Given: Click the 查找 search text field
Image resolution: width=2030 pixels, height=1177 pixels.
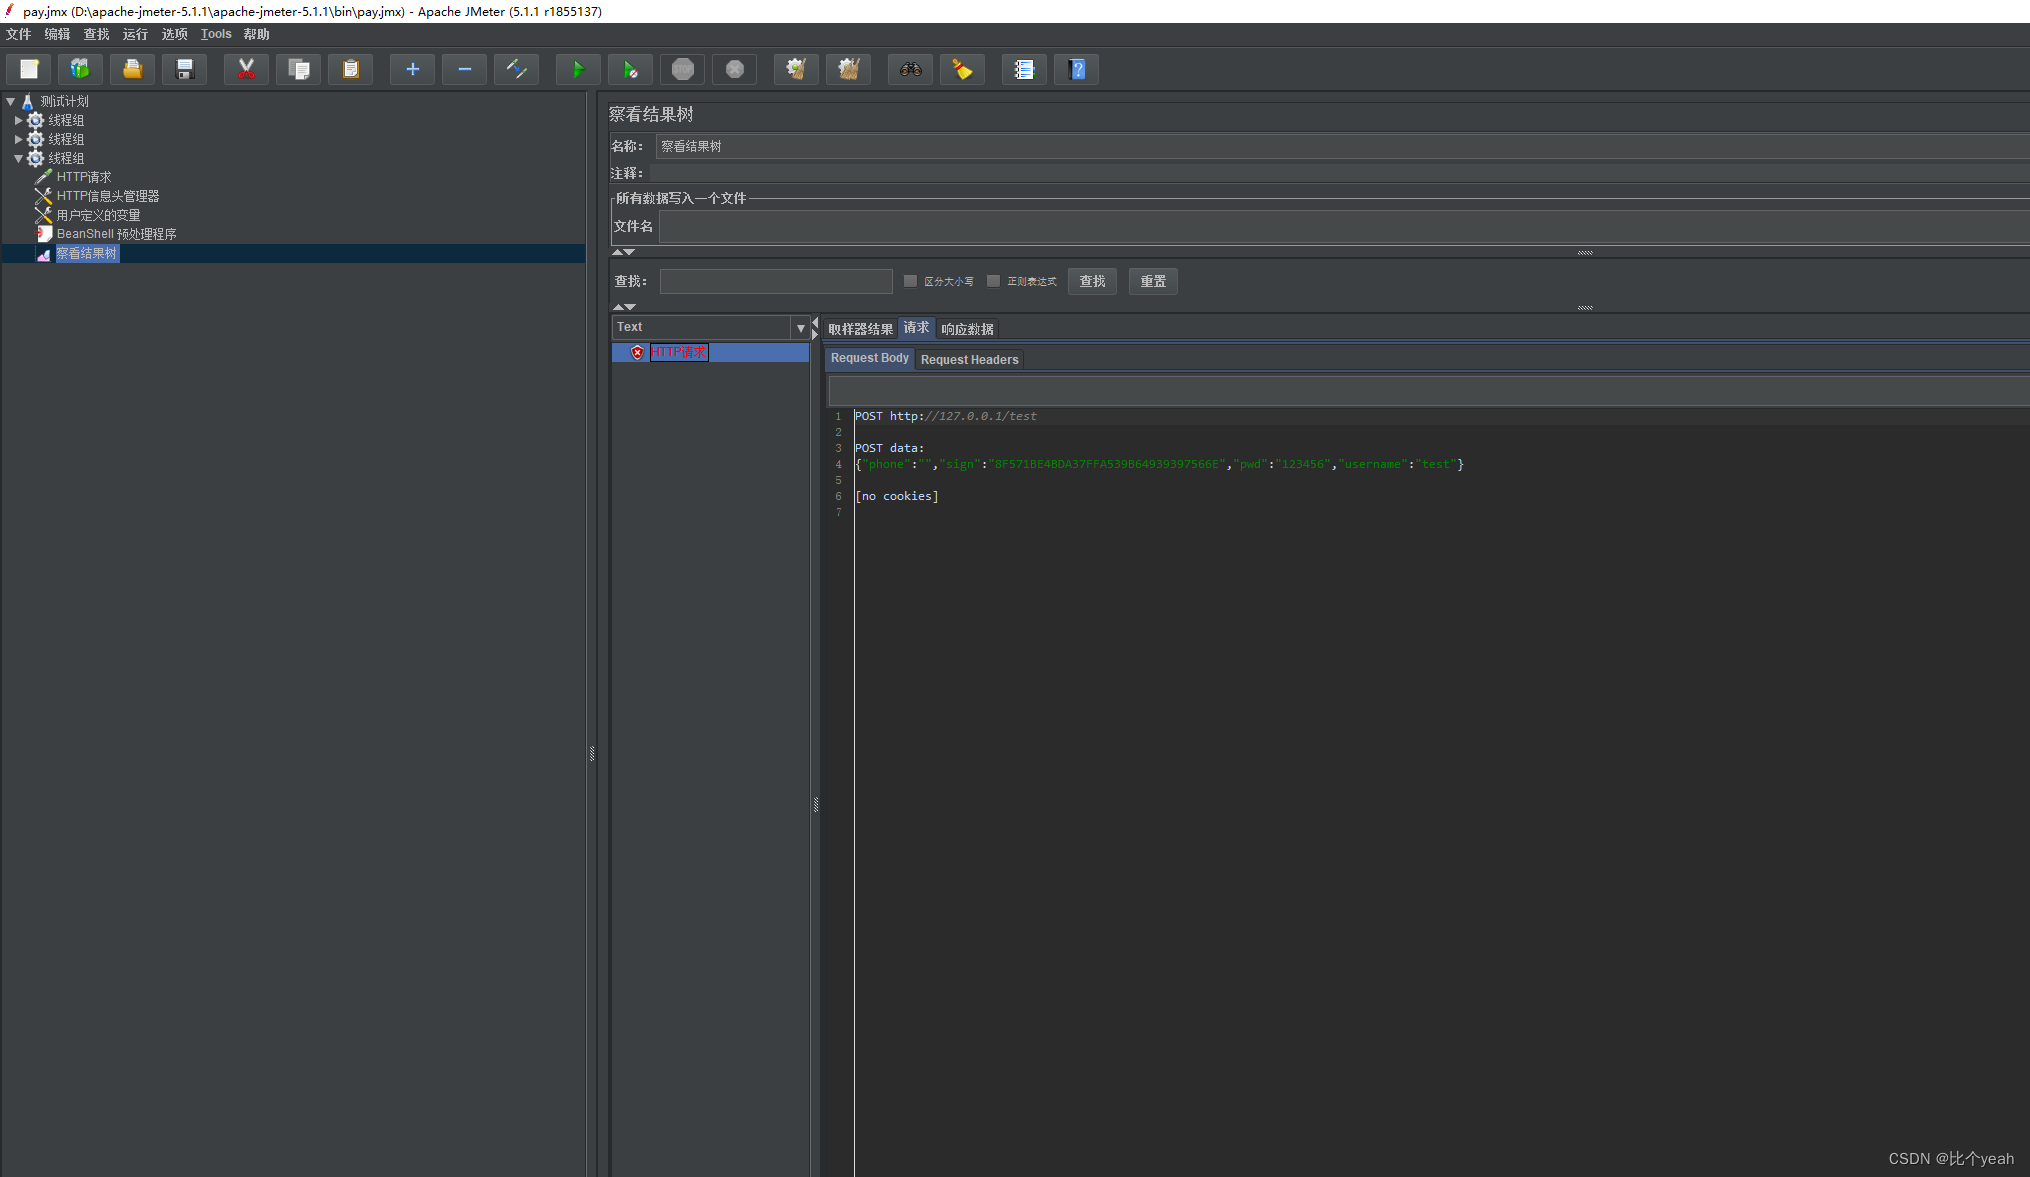Looking at the screenshot, I should coord(776,281).
